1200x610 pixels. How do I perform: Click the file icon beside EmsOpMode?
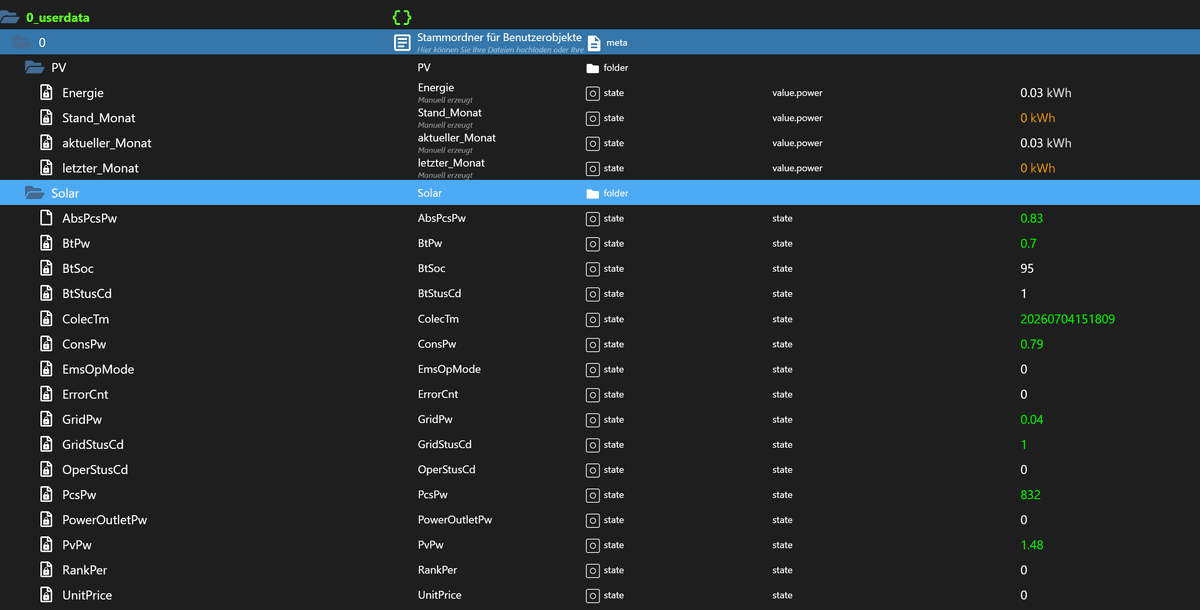(46, 369)
